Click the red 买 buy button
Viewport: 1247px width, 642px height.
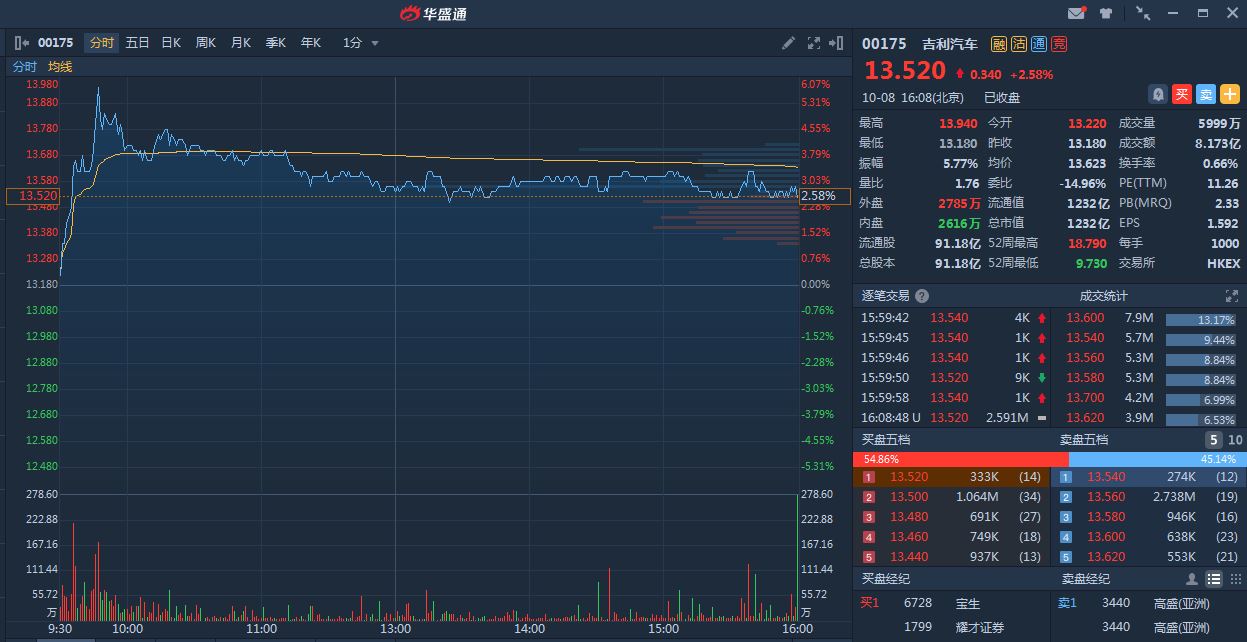point(1182,94)
